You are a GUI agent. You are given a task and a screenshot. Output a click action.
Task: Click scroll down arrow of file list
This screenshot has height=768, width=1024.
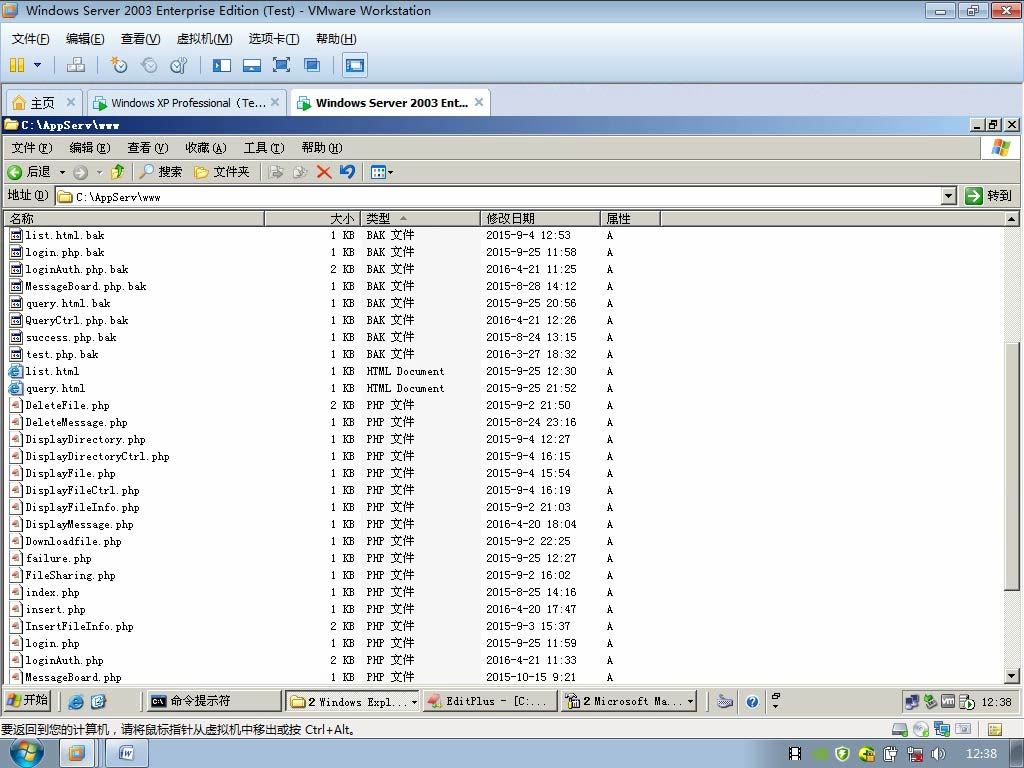click(1012, 676)
